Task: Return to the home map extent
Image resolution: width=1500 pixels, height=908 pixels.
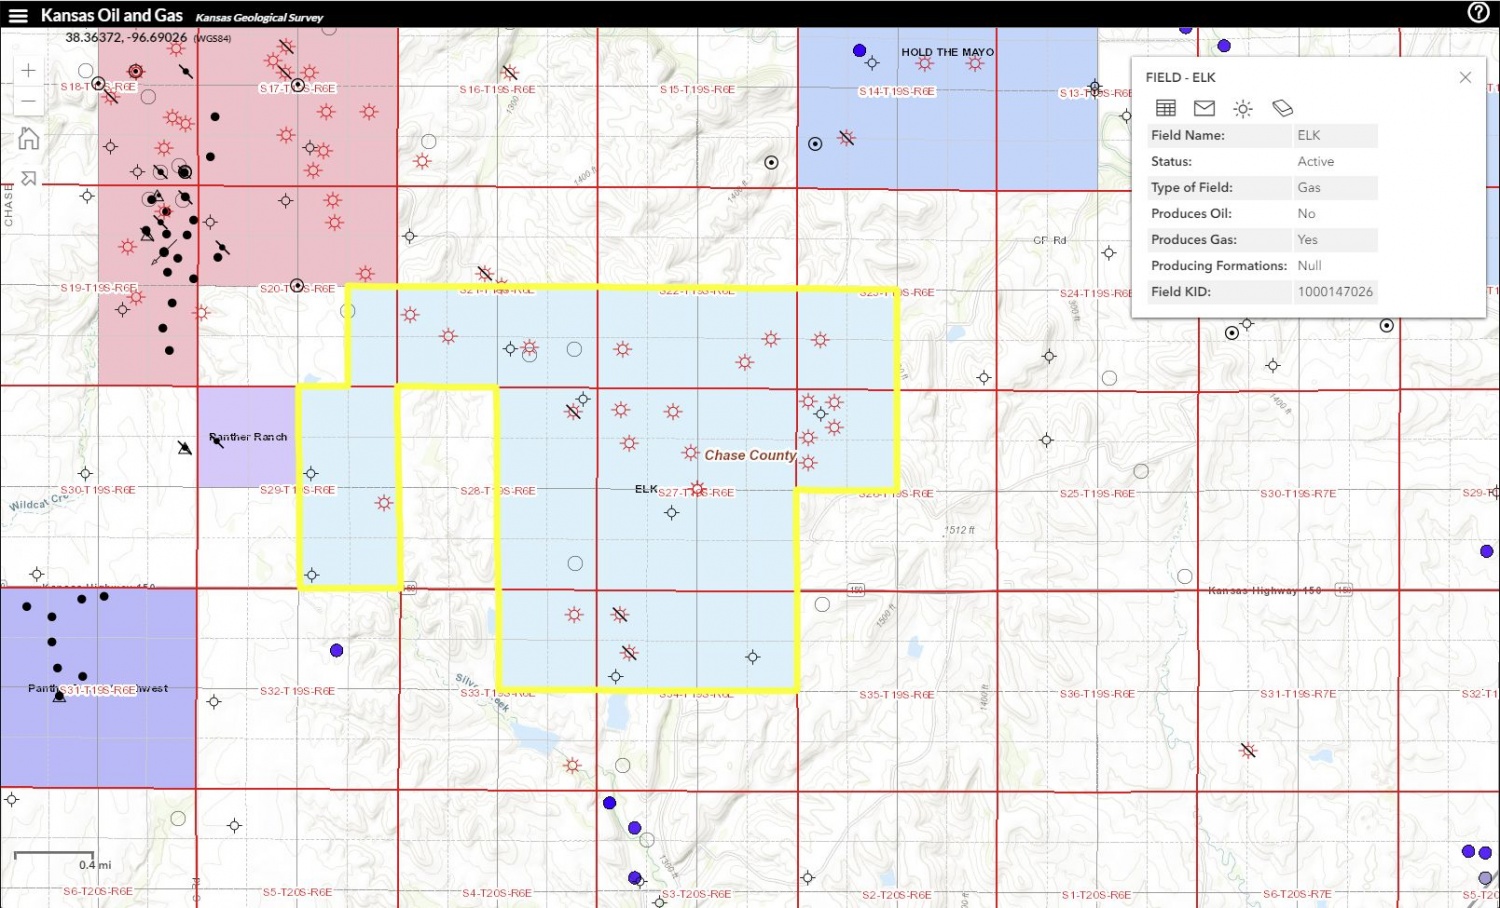Action: point(28,139)
